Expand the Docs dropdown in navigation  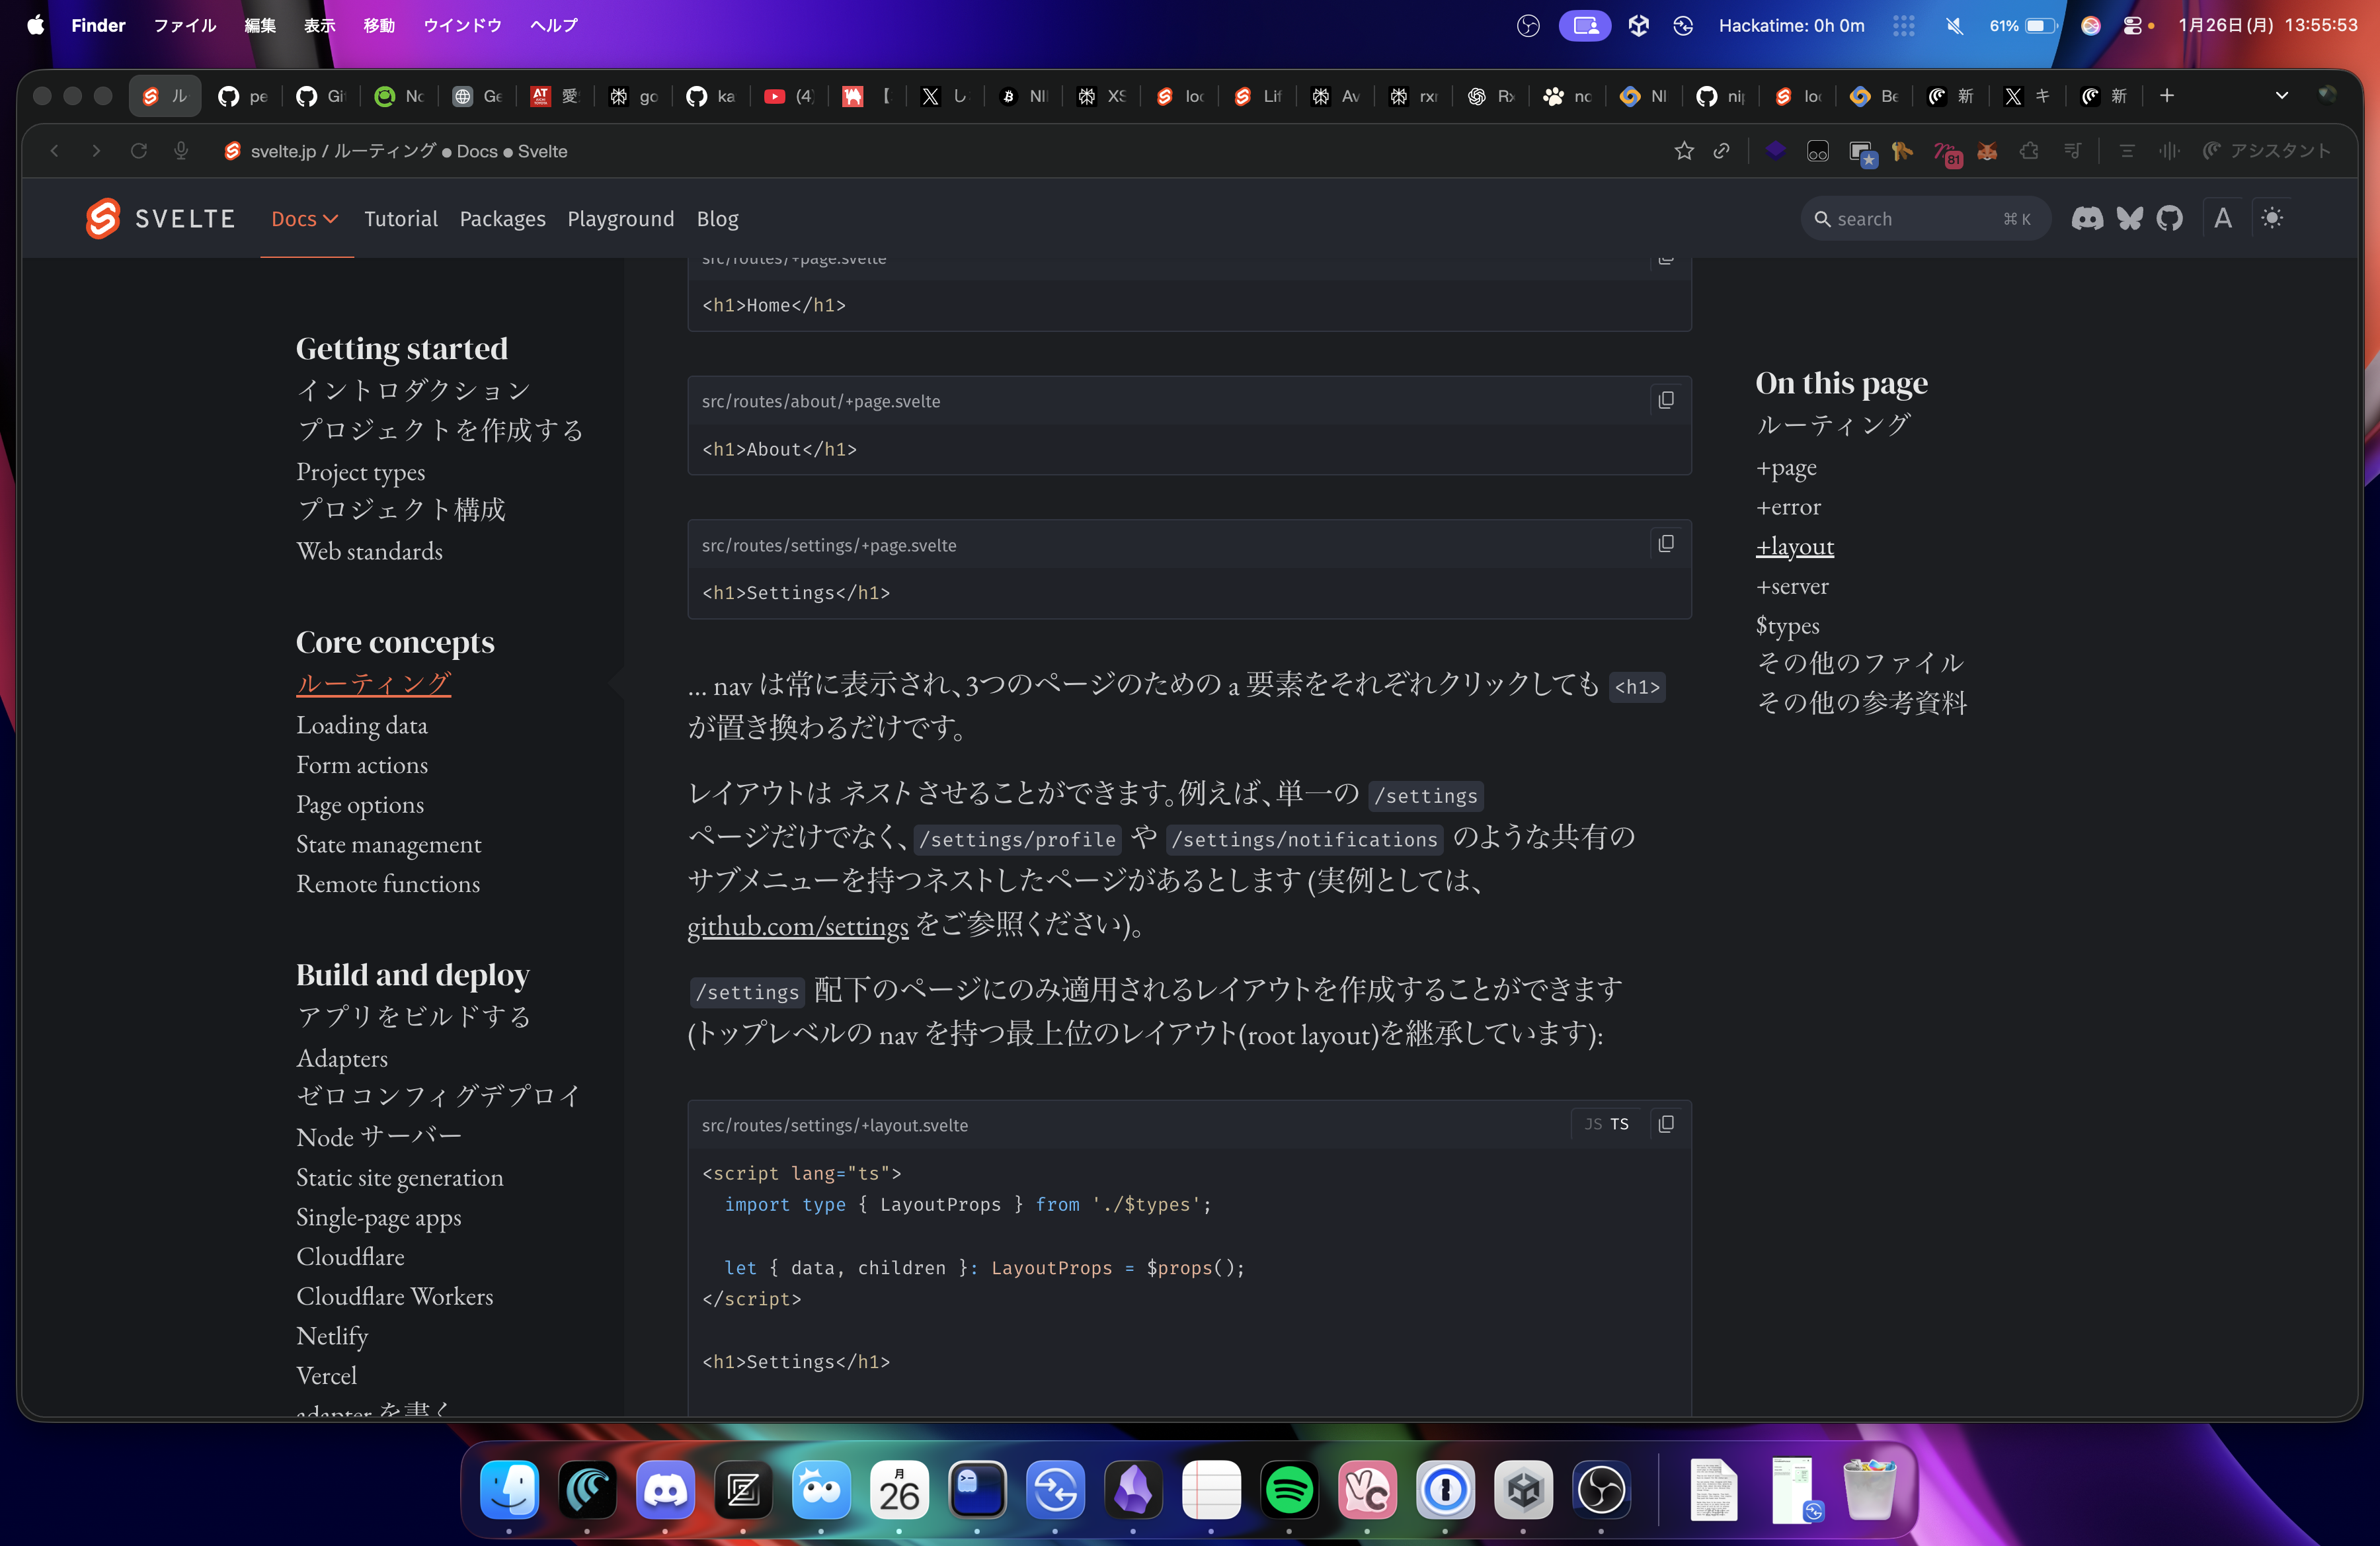[305, 219]
